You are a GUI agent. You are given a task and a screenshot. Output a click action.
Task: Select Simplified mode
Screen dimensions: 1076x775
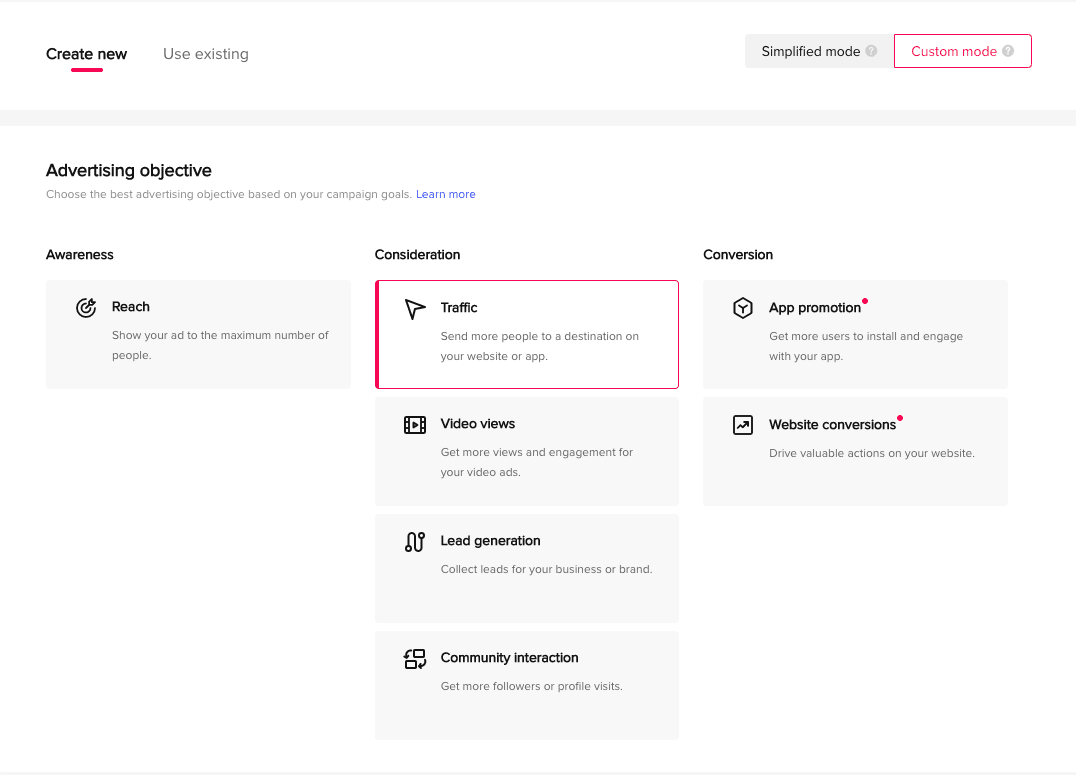(x=819, y=51)
